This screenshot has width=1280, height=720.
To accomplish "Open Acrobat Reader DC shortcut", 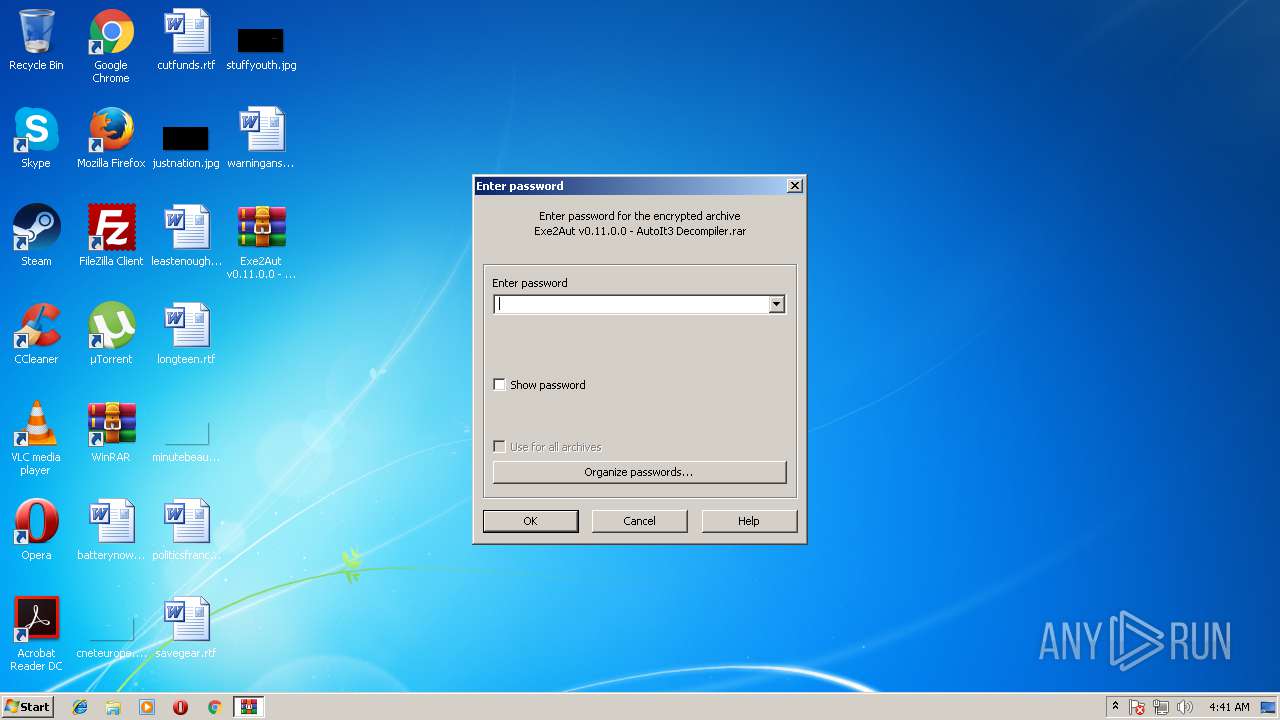I will pos(36,634).
